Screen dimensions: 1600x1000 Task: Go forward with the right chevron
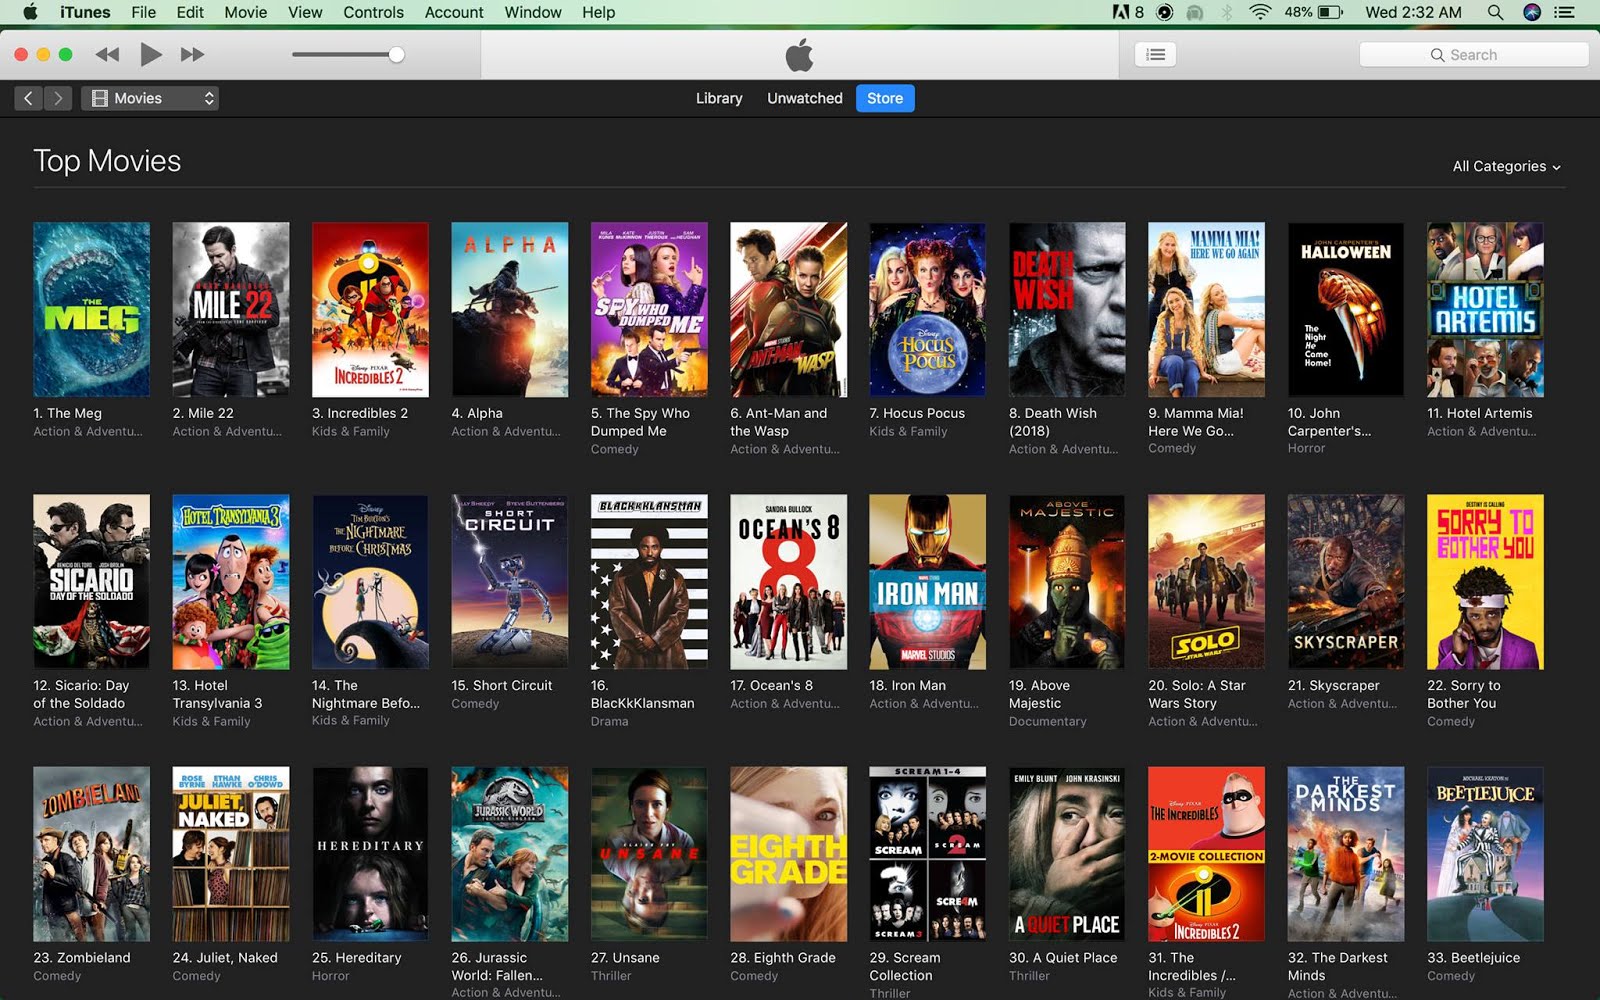point(58,98)
